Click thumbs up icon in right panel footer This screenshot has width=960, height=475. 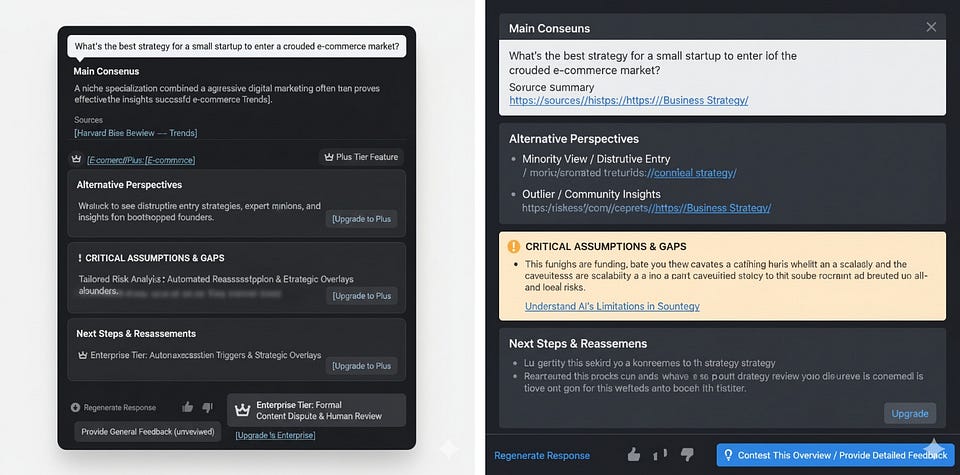click(x=634, y=455)
